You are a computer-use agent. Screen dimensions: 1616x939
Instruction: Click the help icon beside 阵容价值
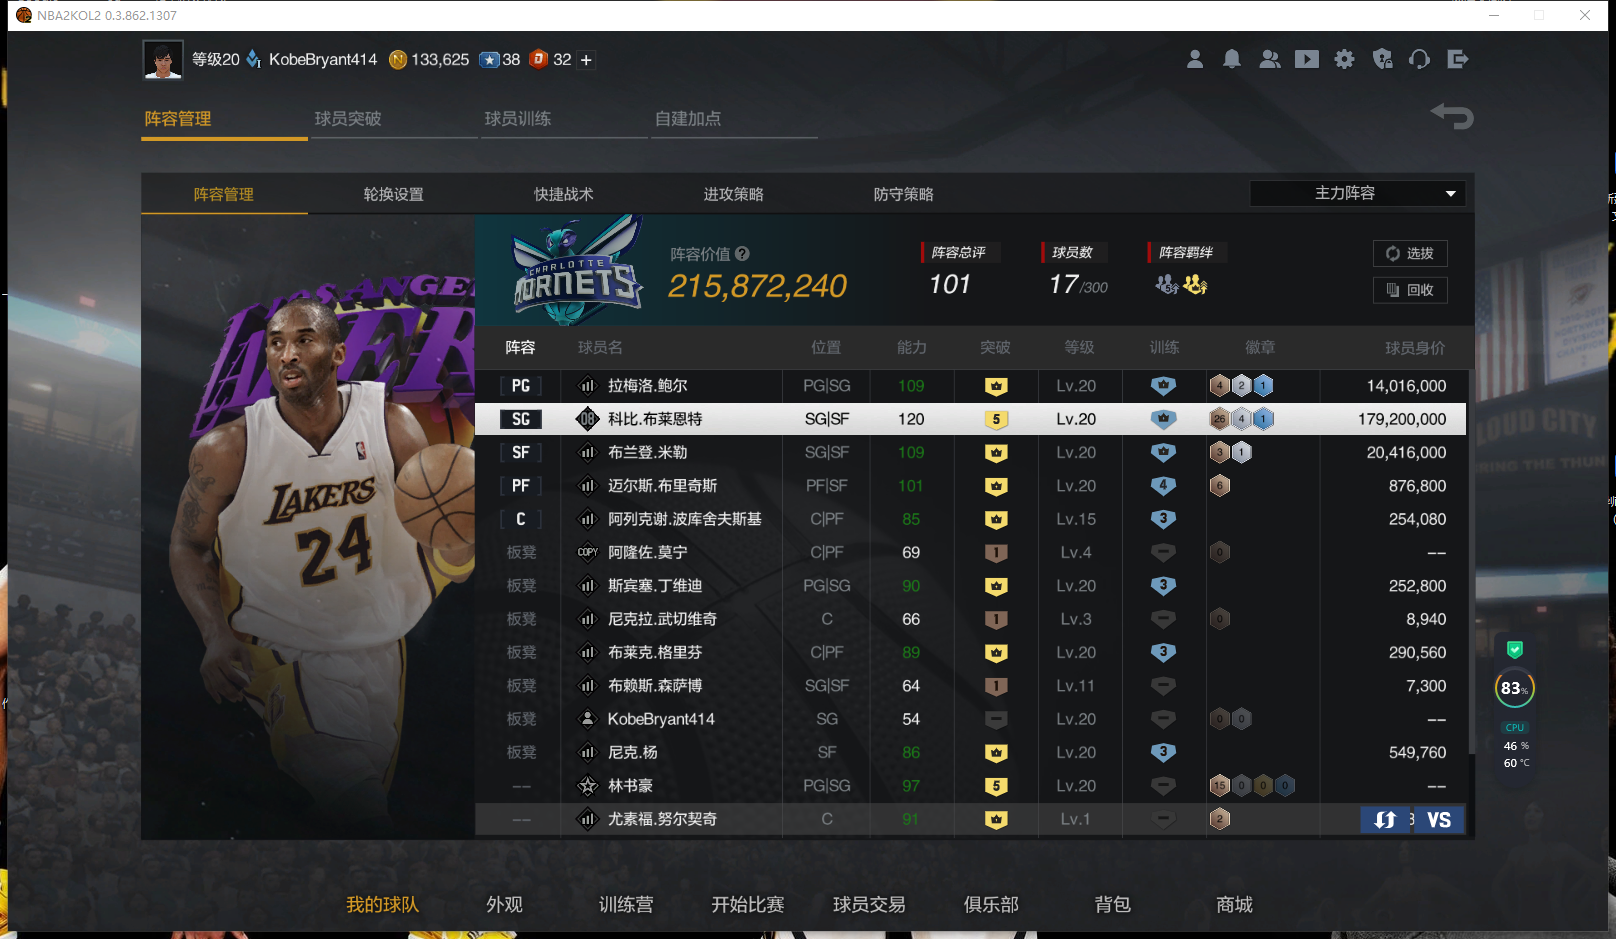click(x=742, y=254)
